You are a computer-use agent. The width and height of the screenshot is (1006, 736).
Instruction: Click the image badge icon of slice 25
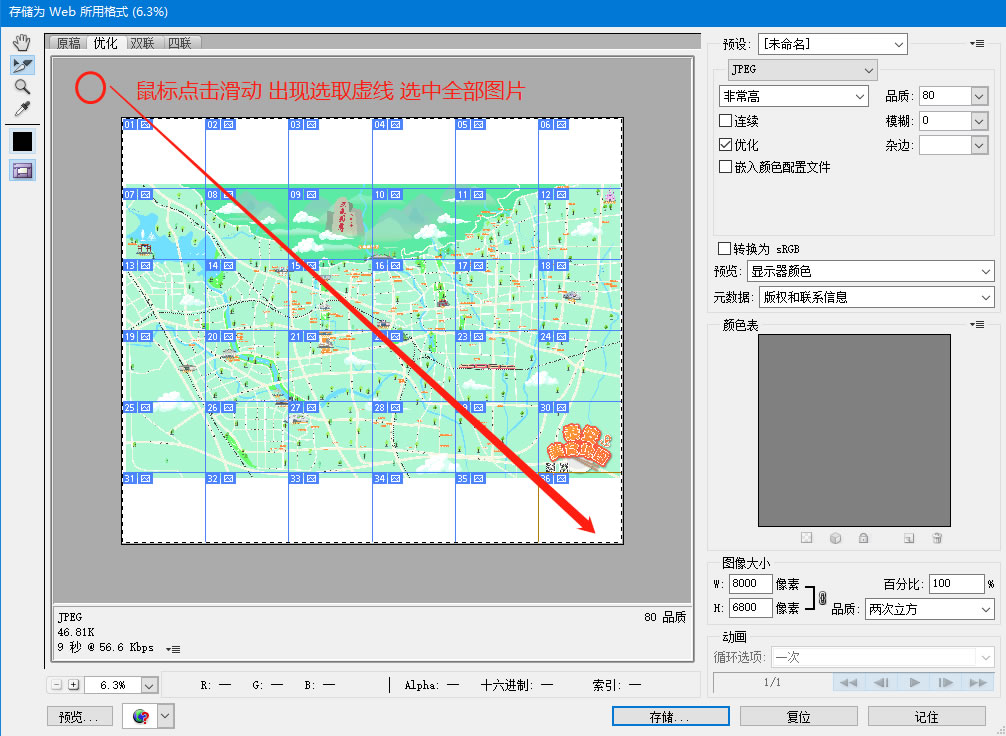click(x=146, y=407)
